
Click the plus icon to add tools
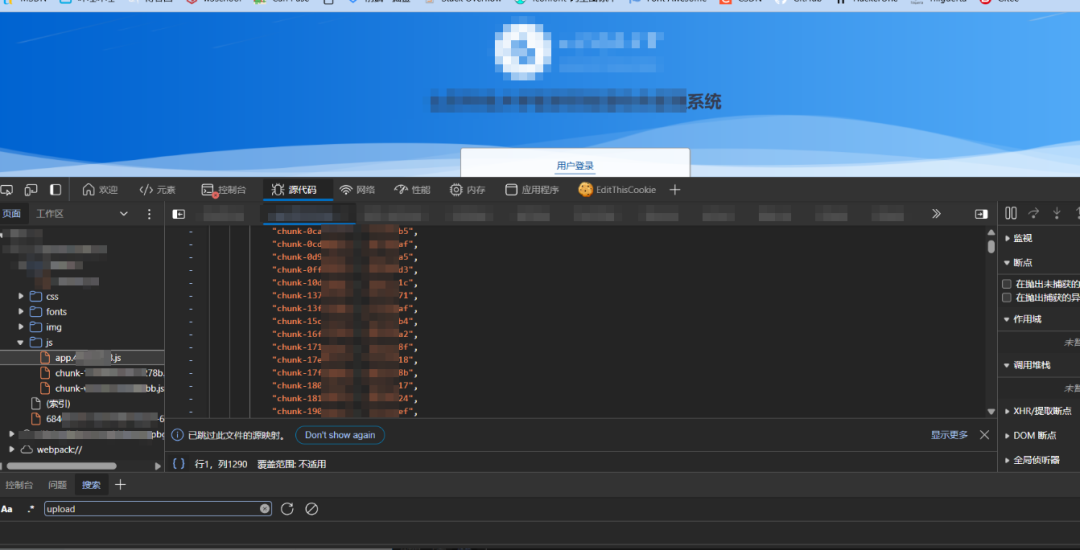[x=675, y=190]
